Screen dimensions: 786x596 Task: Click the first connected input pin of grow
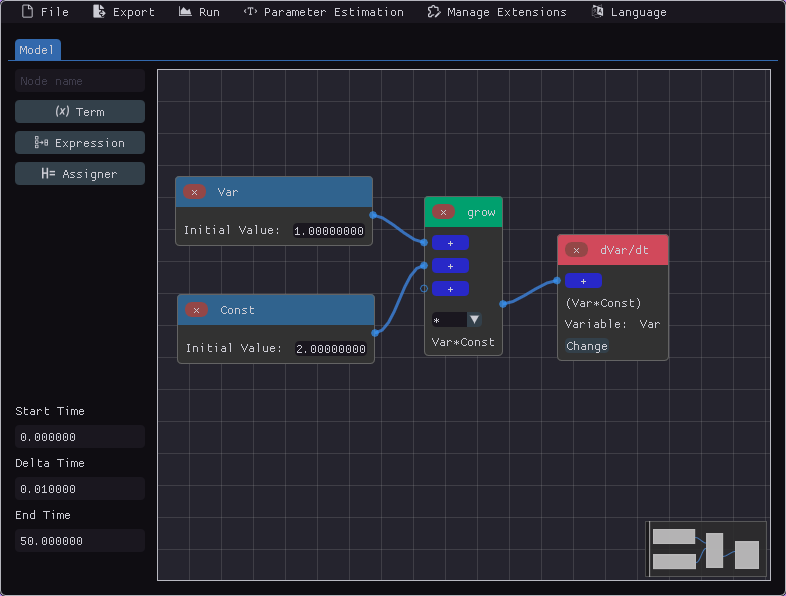[x=424, y=243]
